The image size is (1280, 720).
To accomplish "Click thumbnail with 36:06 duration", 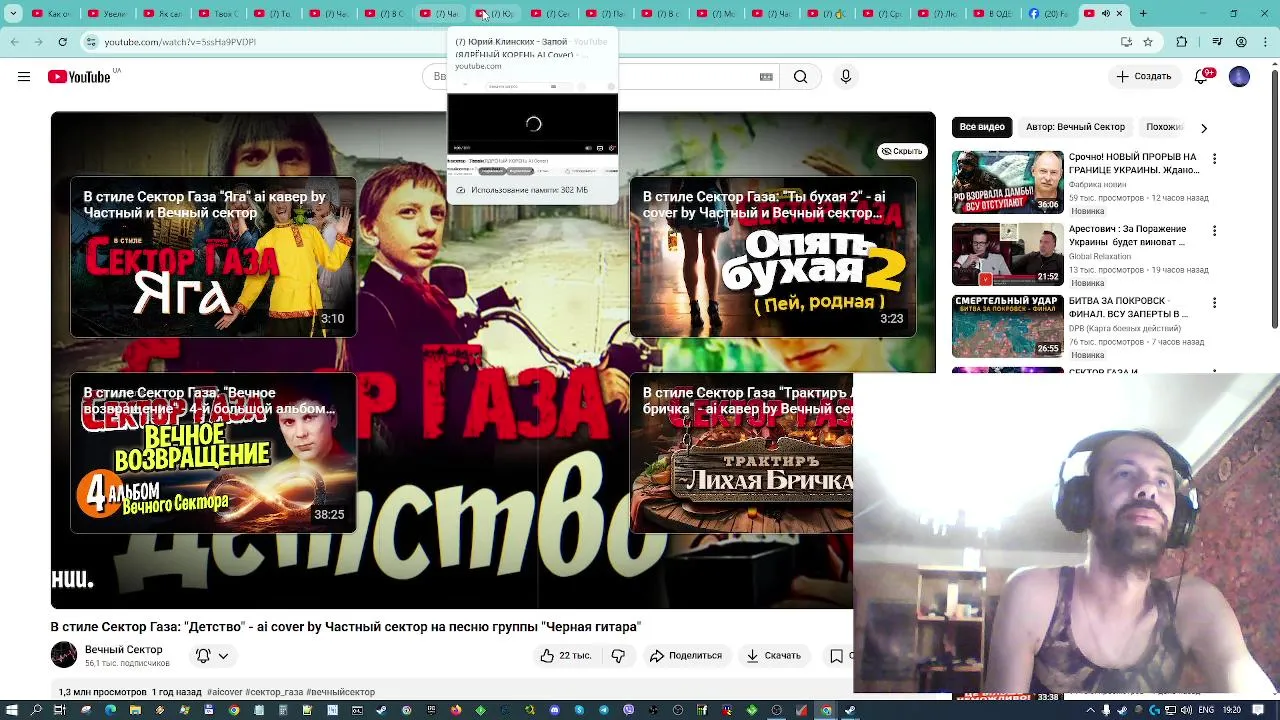I will pyautogui.click(x=1008, y=182).
